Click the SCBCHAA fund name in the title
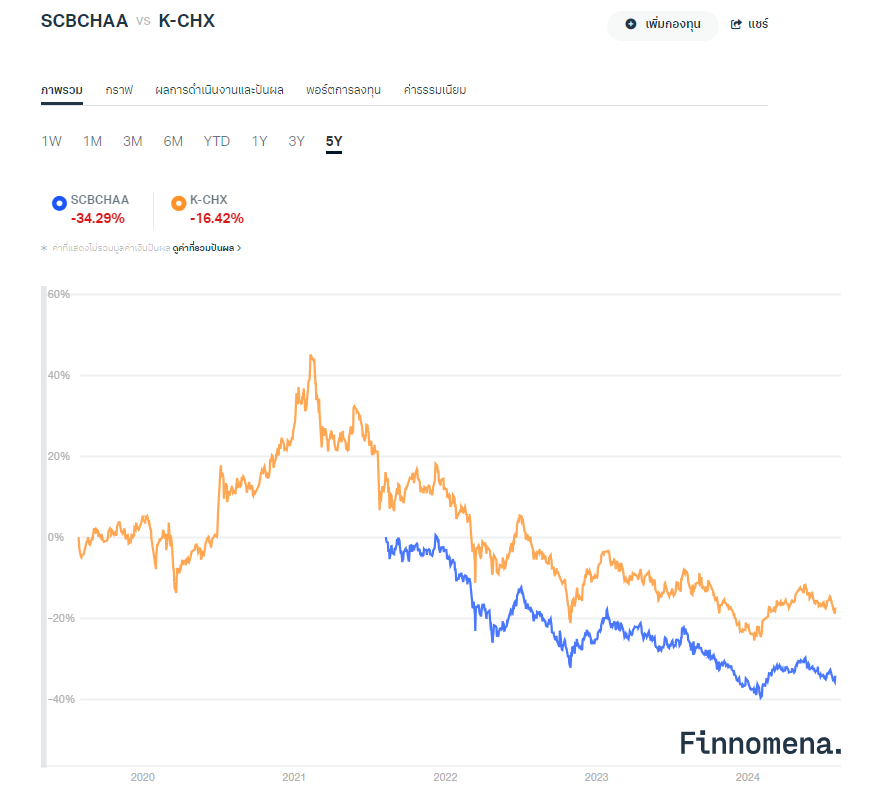This screenshot has height=792, width=889. click(x=85, y=21)
